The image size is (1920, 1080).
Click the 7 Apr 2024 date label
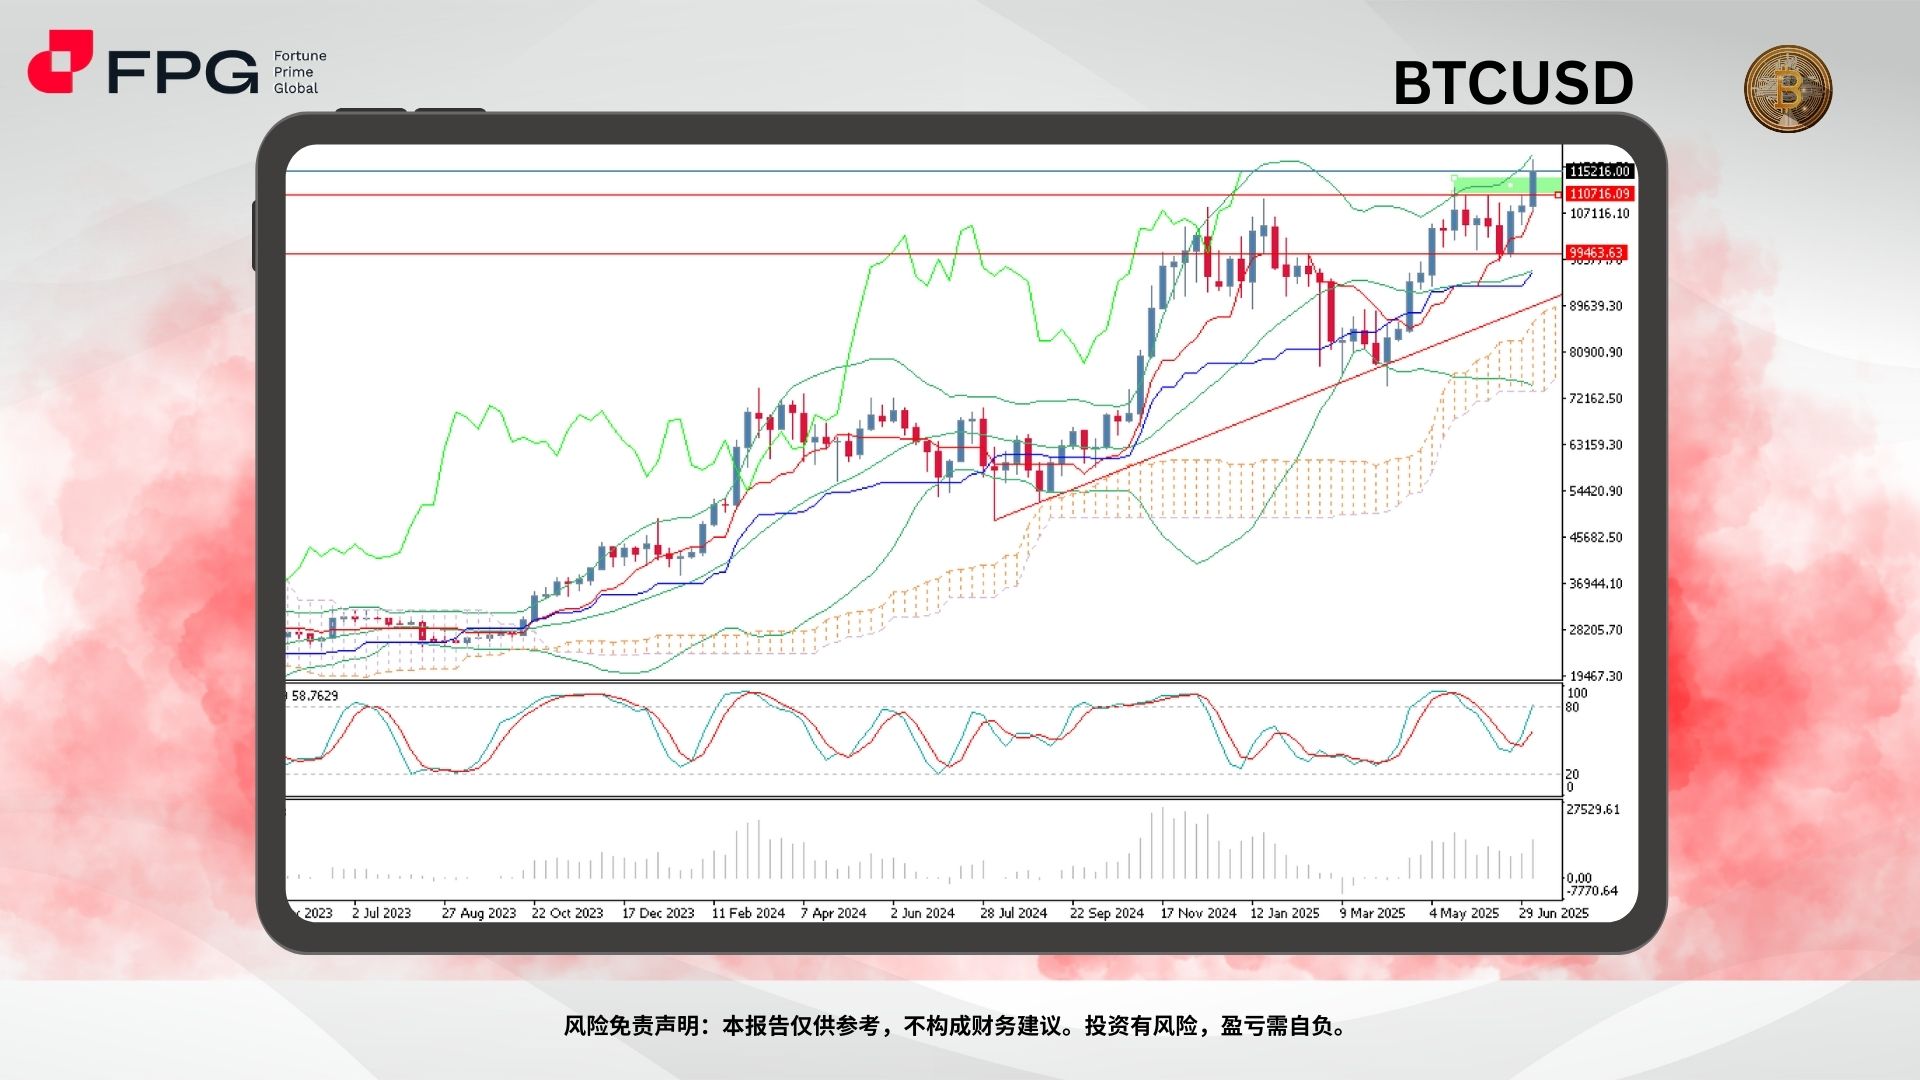[x=833, y=913]
